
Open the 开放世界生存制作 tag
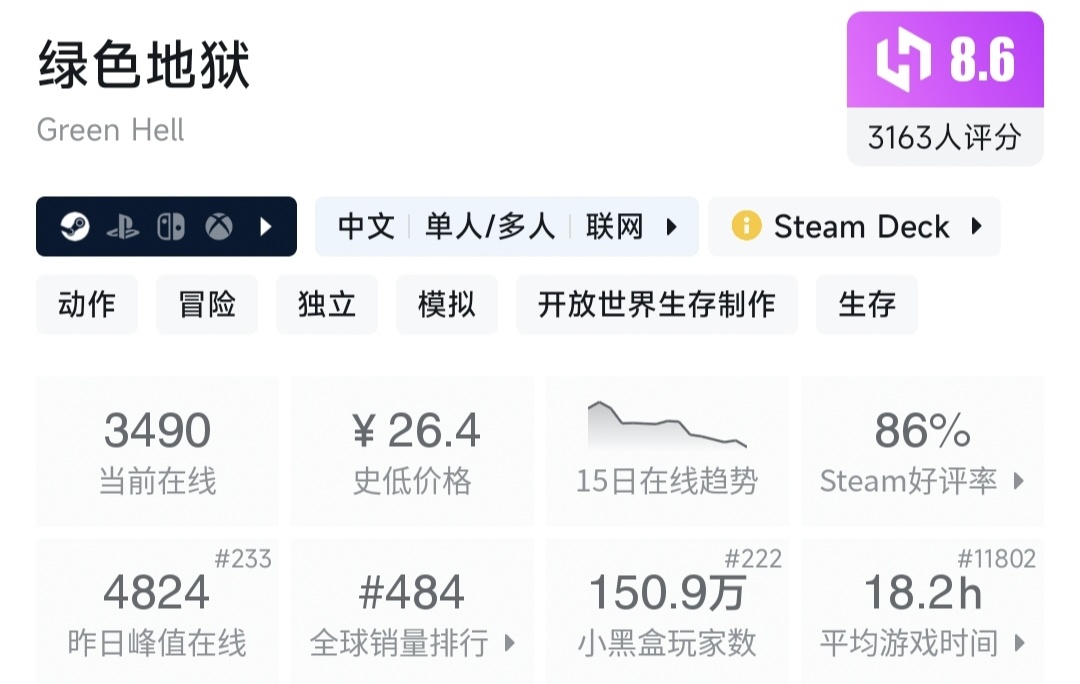[x=656, y=305]
